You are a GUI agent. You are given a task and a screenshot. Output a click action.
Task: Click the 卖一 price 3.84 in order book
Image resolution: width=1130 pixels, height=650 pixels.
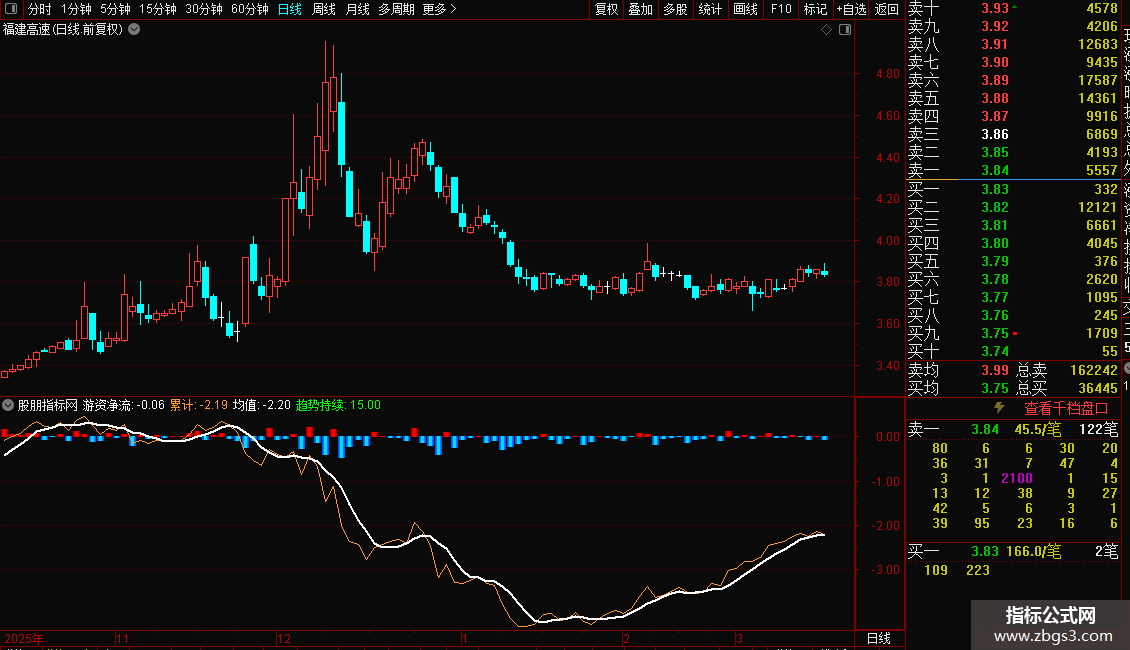[995, 171]
